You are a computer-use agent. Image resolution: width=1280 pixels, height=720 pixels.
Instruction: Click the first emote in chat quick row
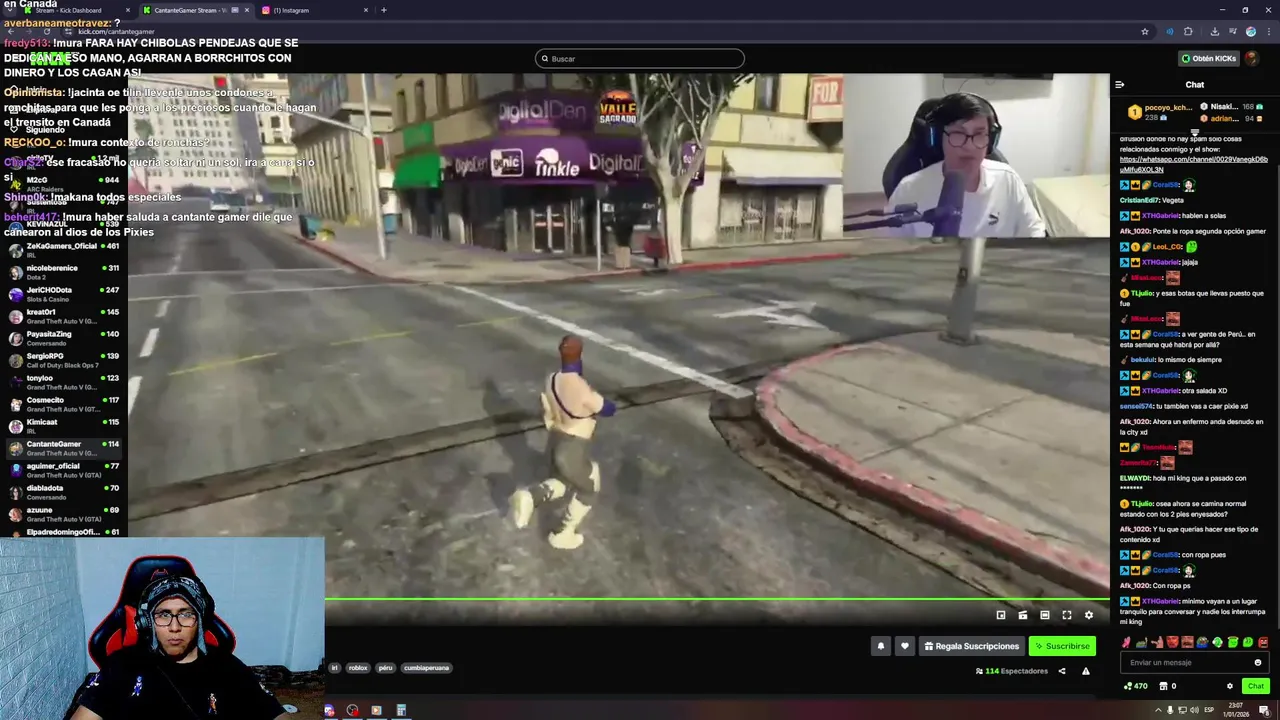(1127, 642)
